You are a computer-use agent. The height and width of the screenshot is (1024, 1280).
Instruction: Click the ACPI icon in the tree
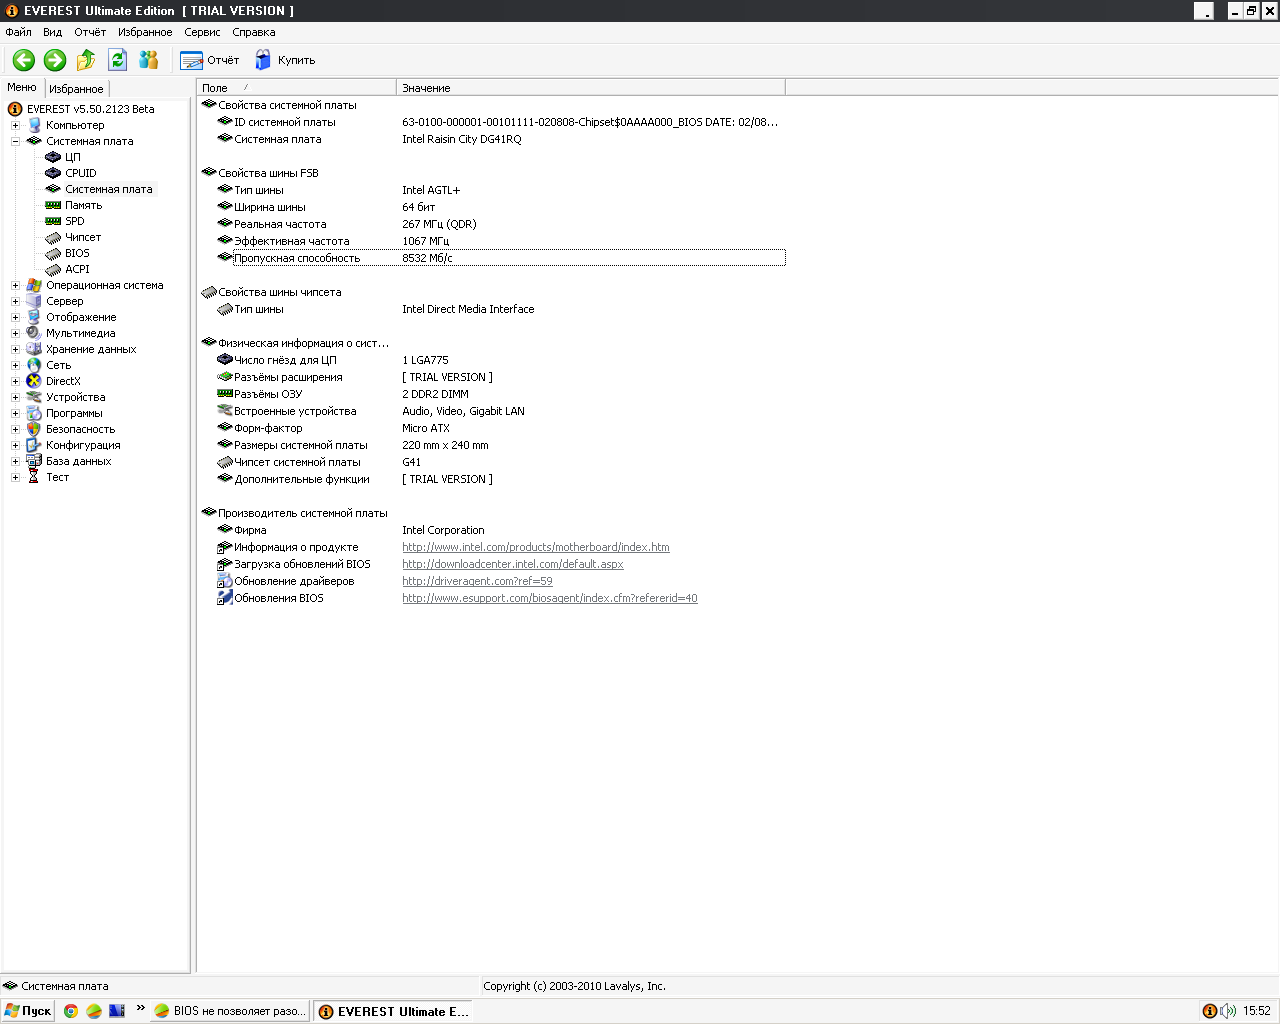coord(53,269)
